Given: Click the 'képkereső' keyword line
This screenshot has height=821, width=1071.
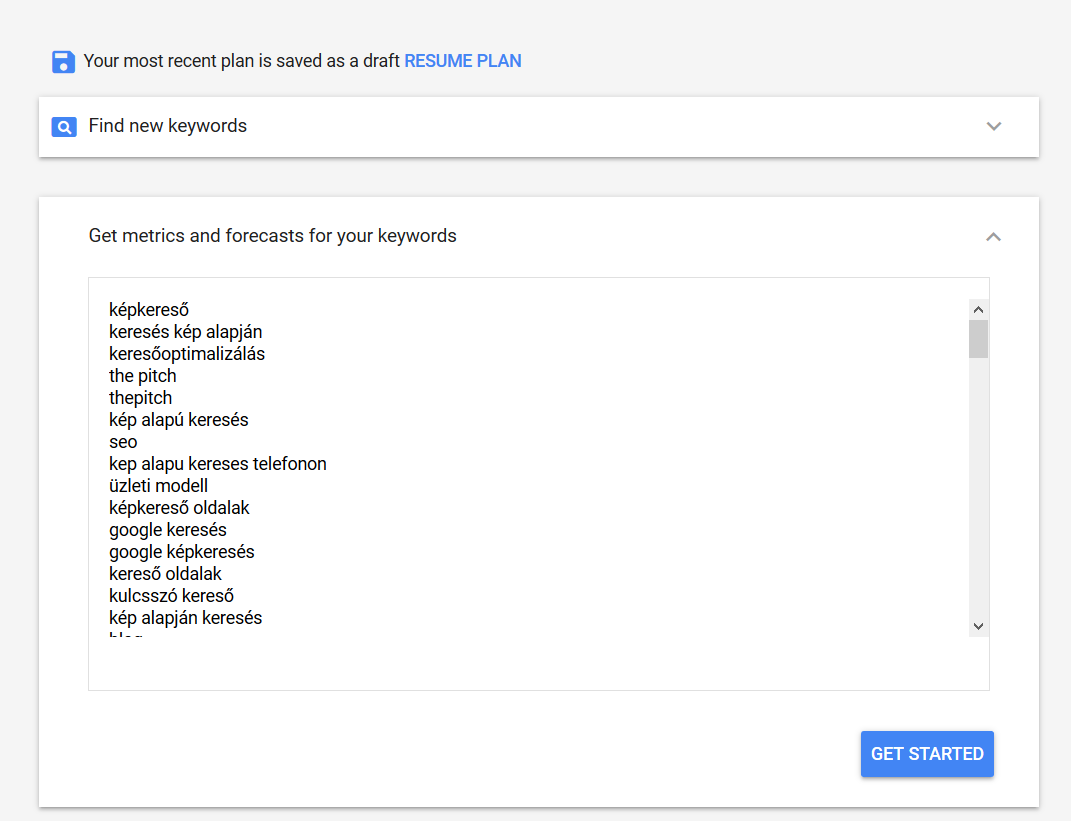Looking at the screenshot, I should point(149,310).
